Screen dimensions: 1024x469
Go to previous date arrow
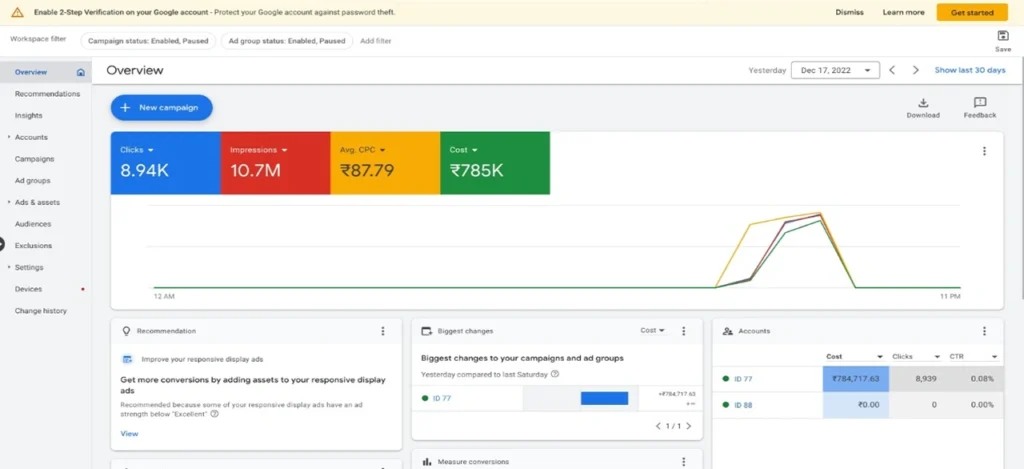892,70
